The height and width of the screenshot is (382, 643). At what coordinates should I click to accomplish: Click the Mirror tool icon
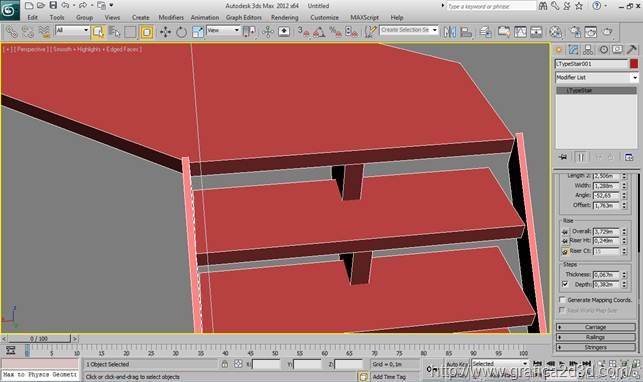click(x=450, y=32)
